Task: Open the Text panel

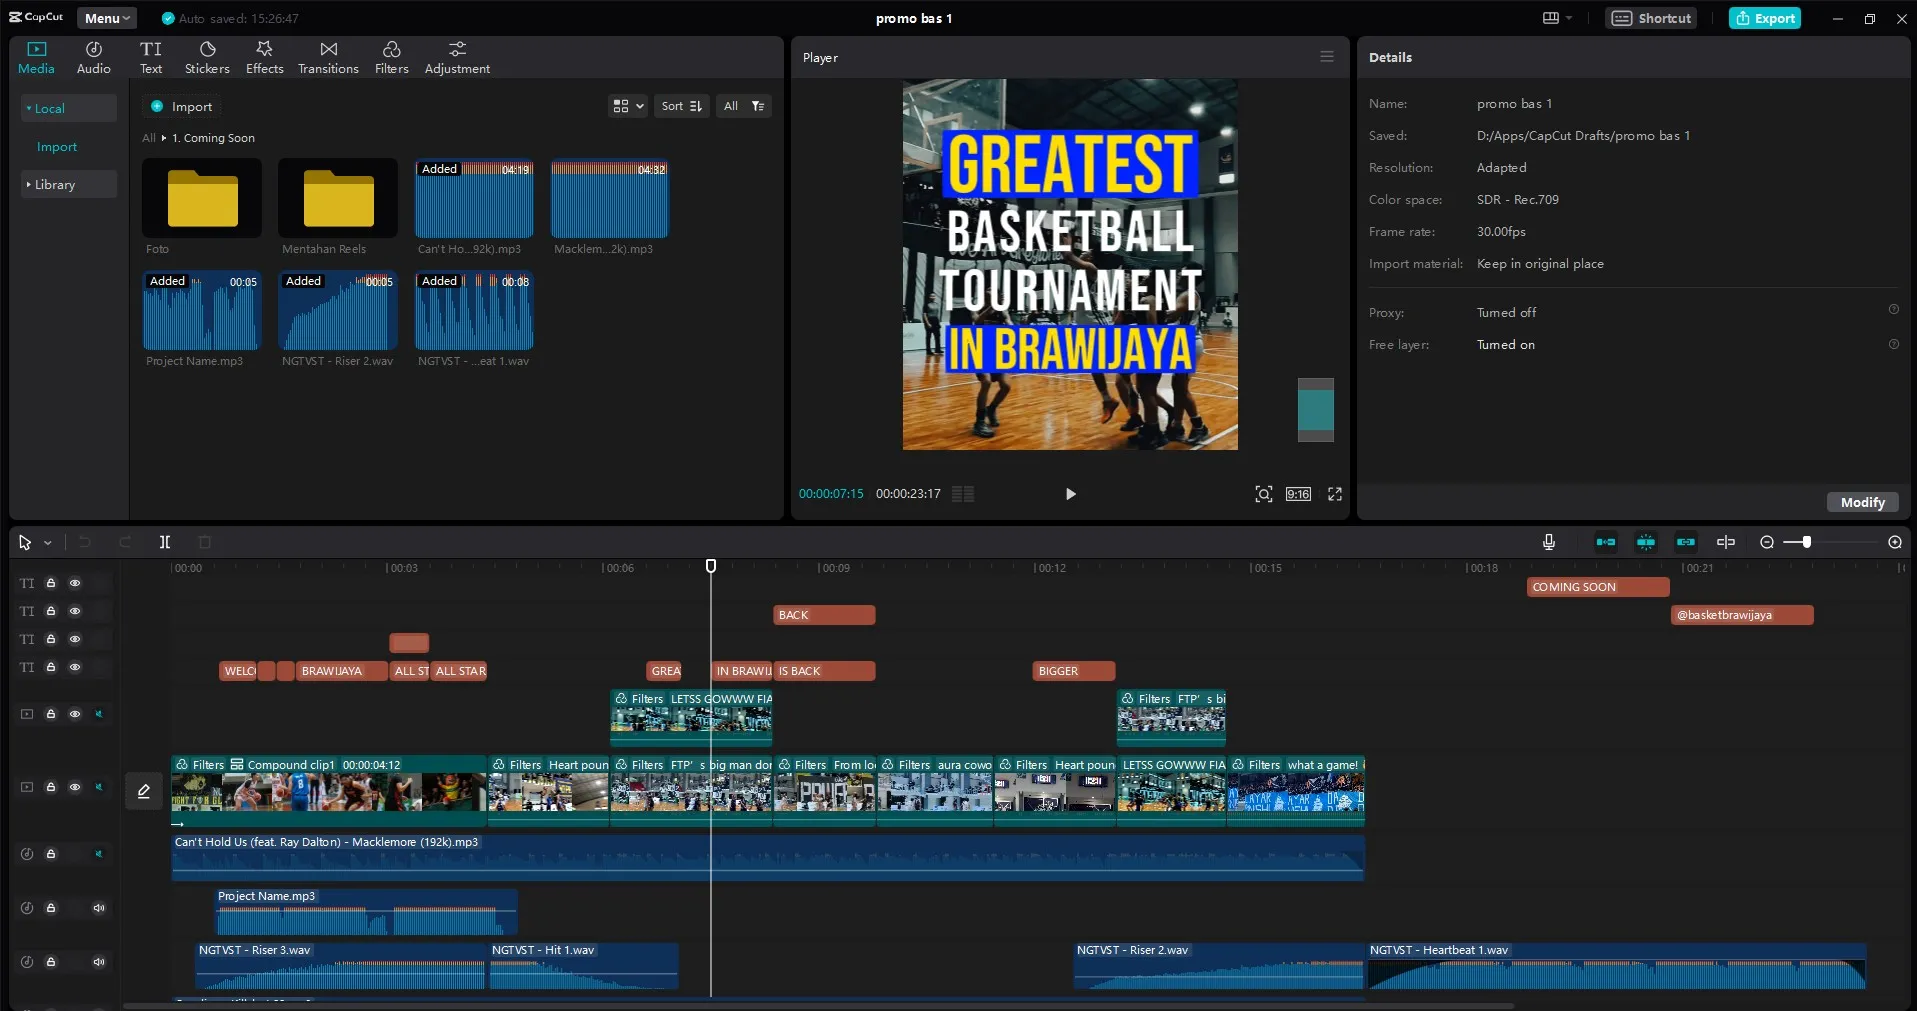Action: tap(151, 58)
